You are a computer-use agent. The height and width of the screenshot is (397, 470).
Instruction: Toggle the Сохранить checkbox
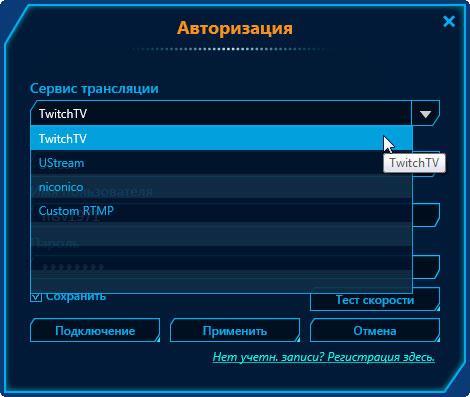(36, 297)
